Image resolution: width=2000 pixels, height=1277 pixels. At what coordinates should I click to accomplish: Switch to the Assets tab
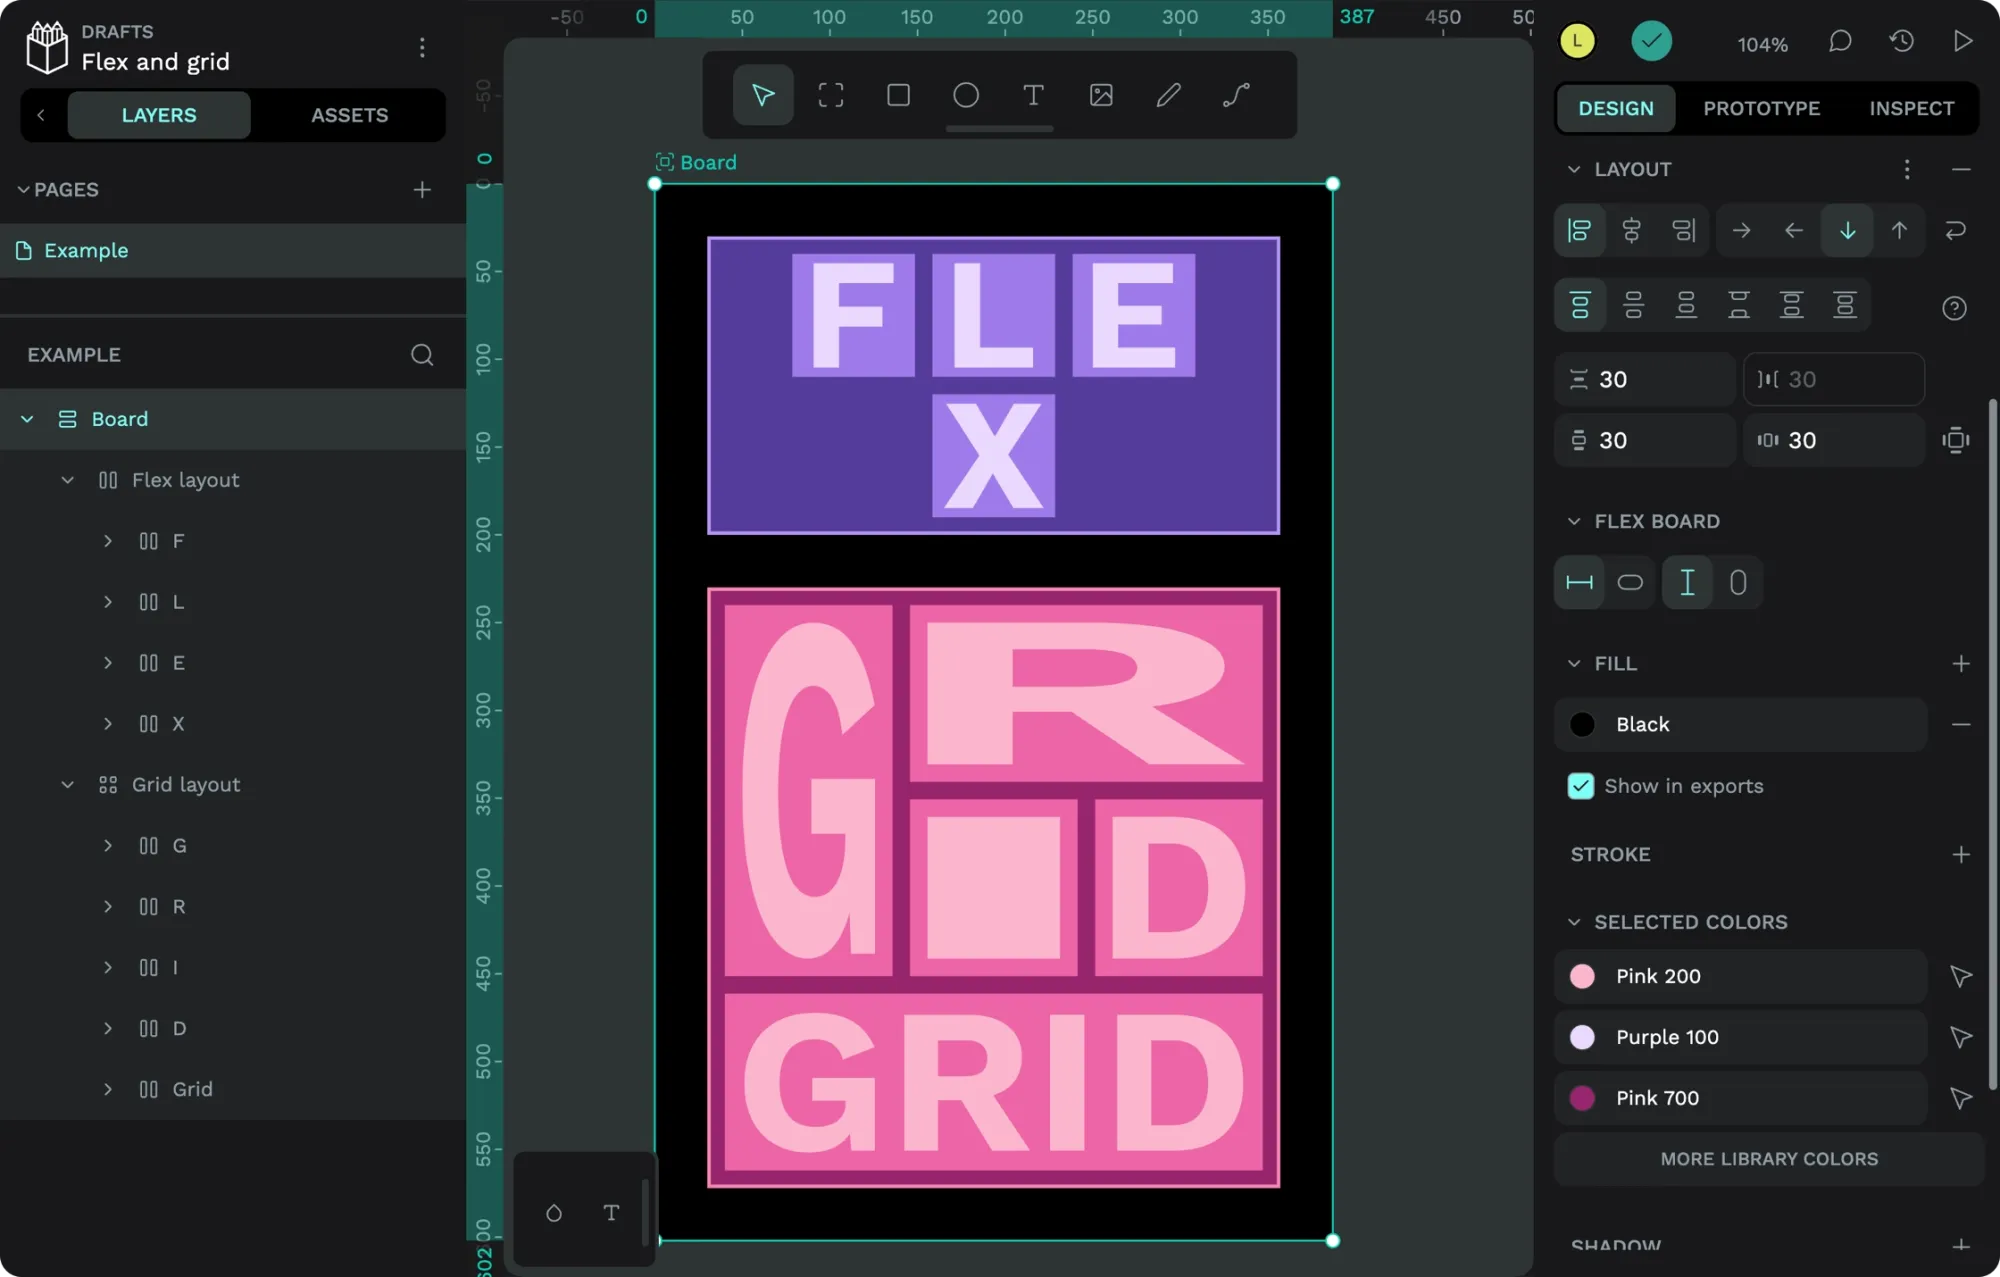[x=349, y=115]
